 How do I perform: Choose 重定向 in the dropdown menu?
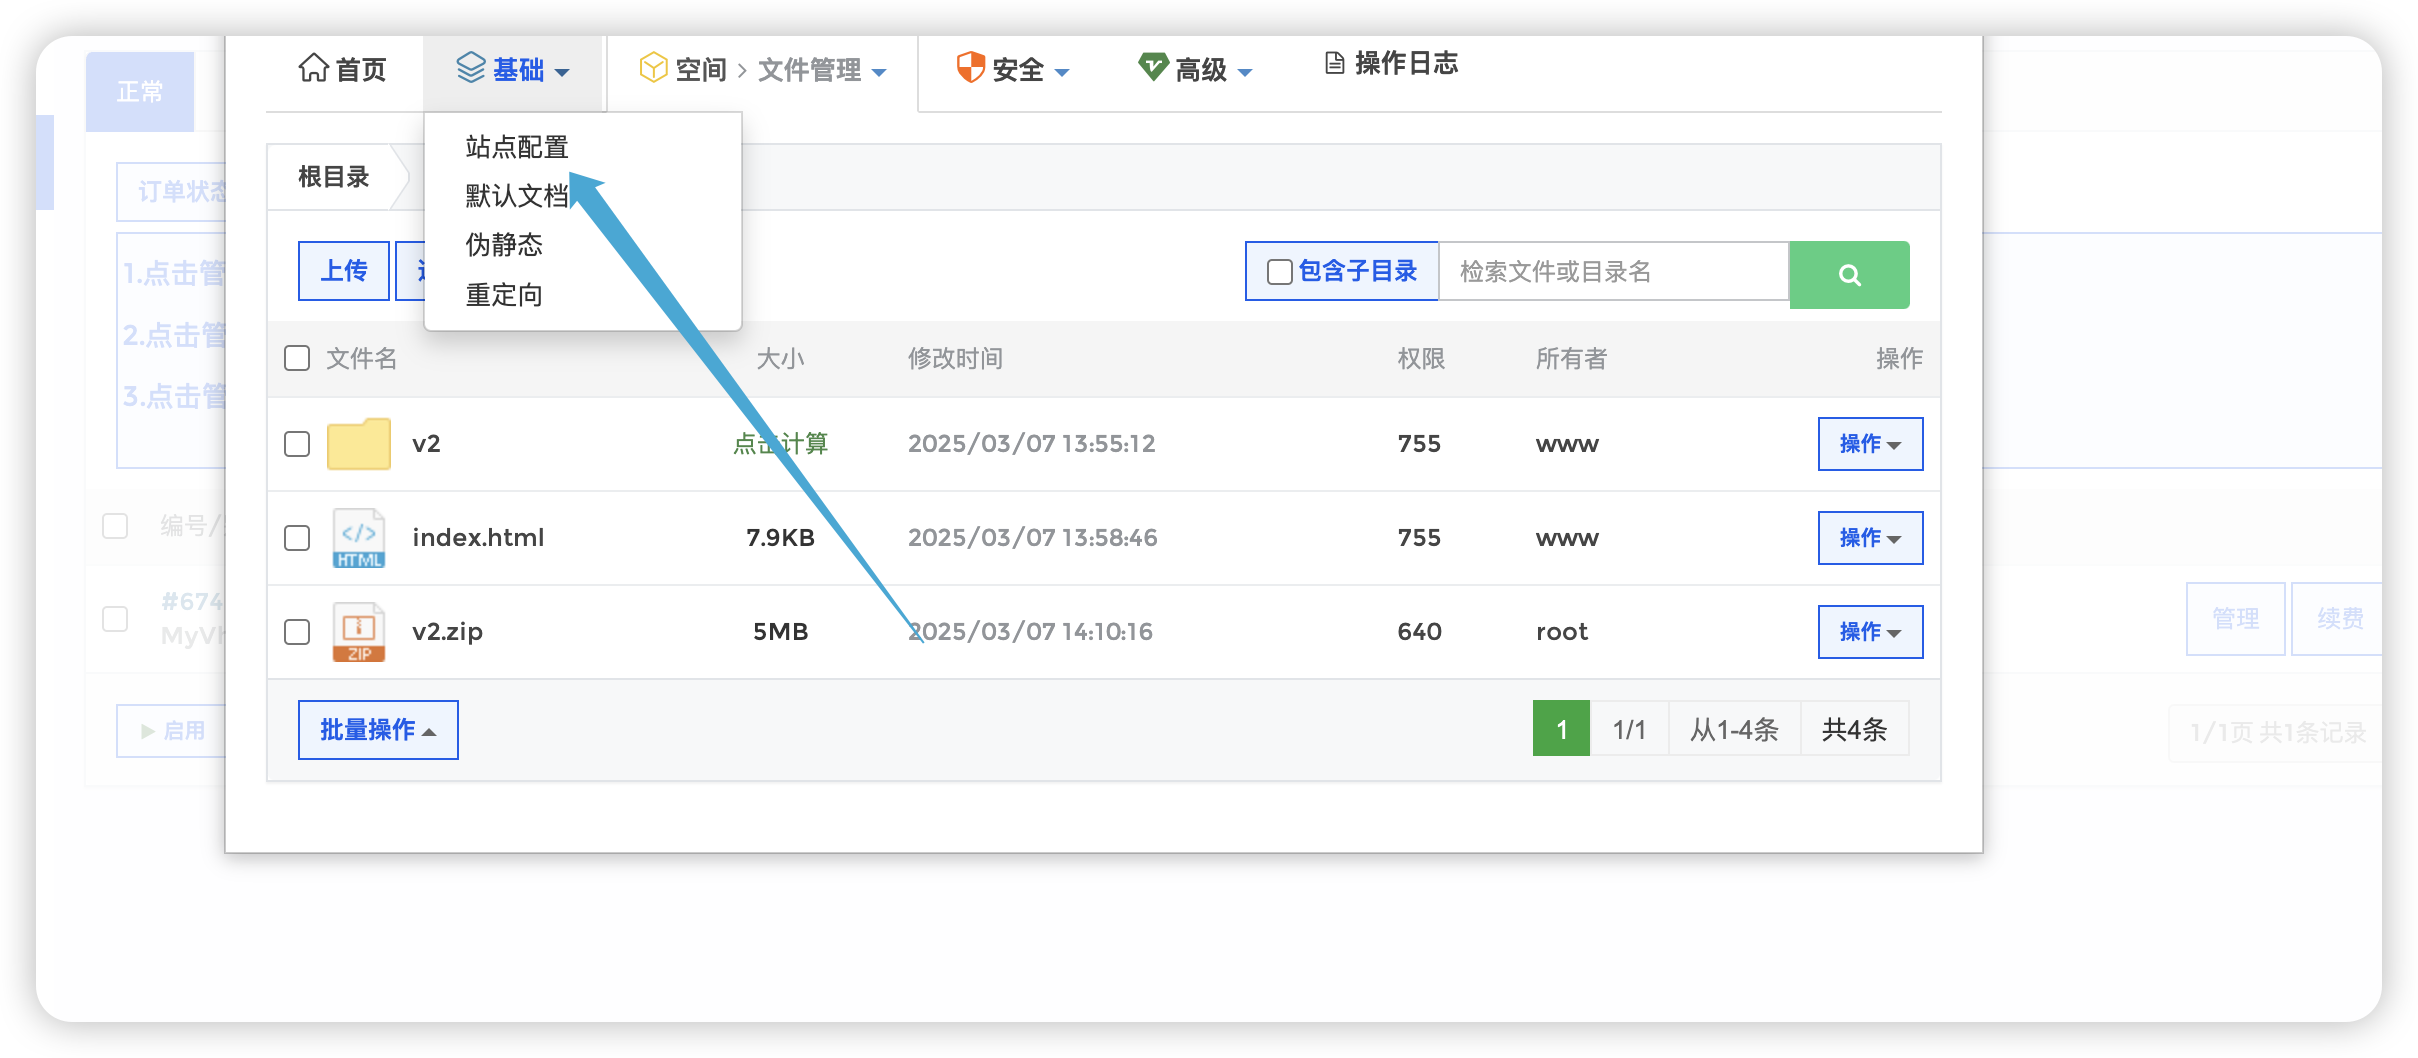click(x=504, y=295)
